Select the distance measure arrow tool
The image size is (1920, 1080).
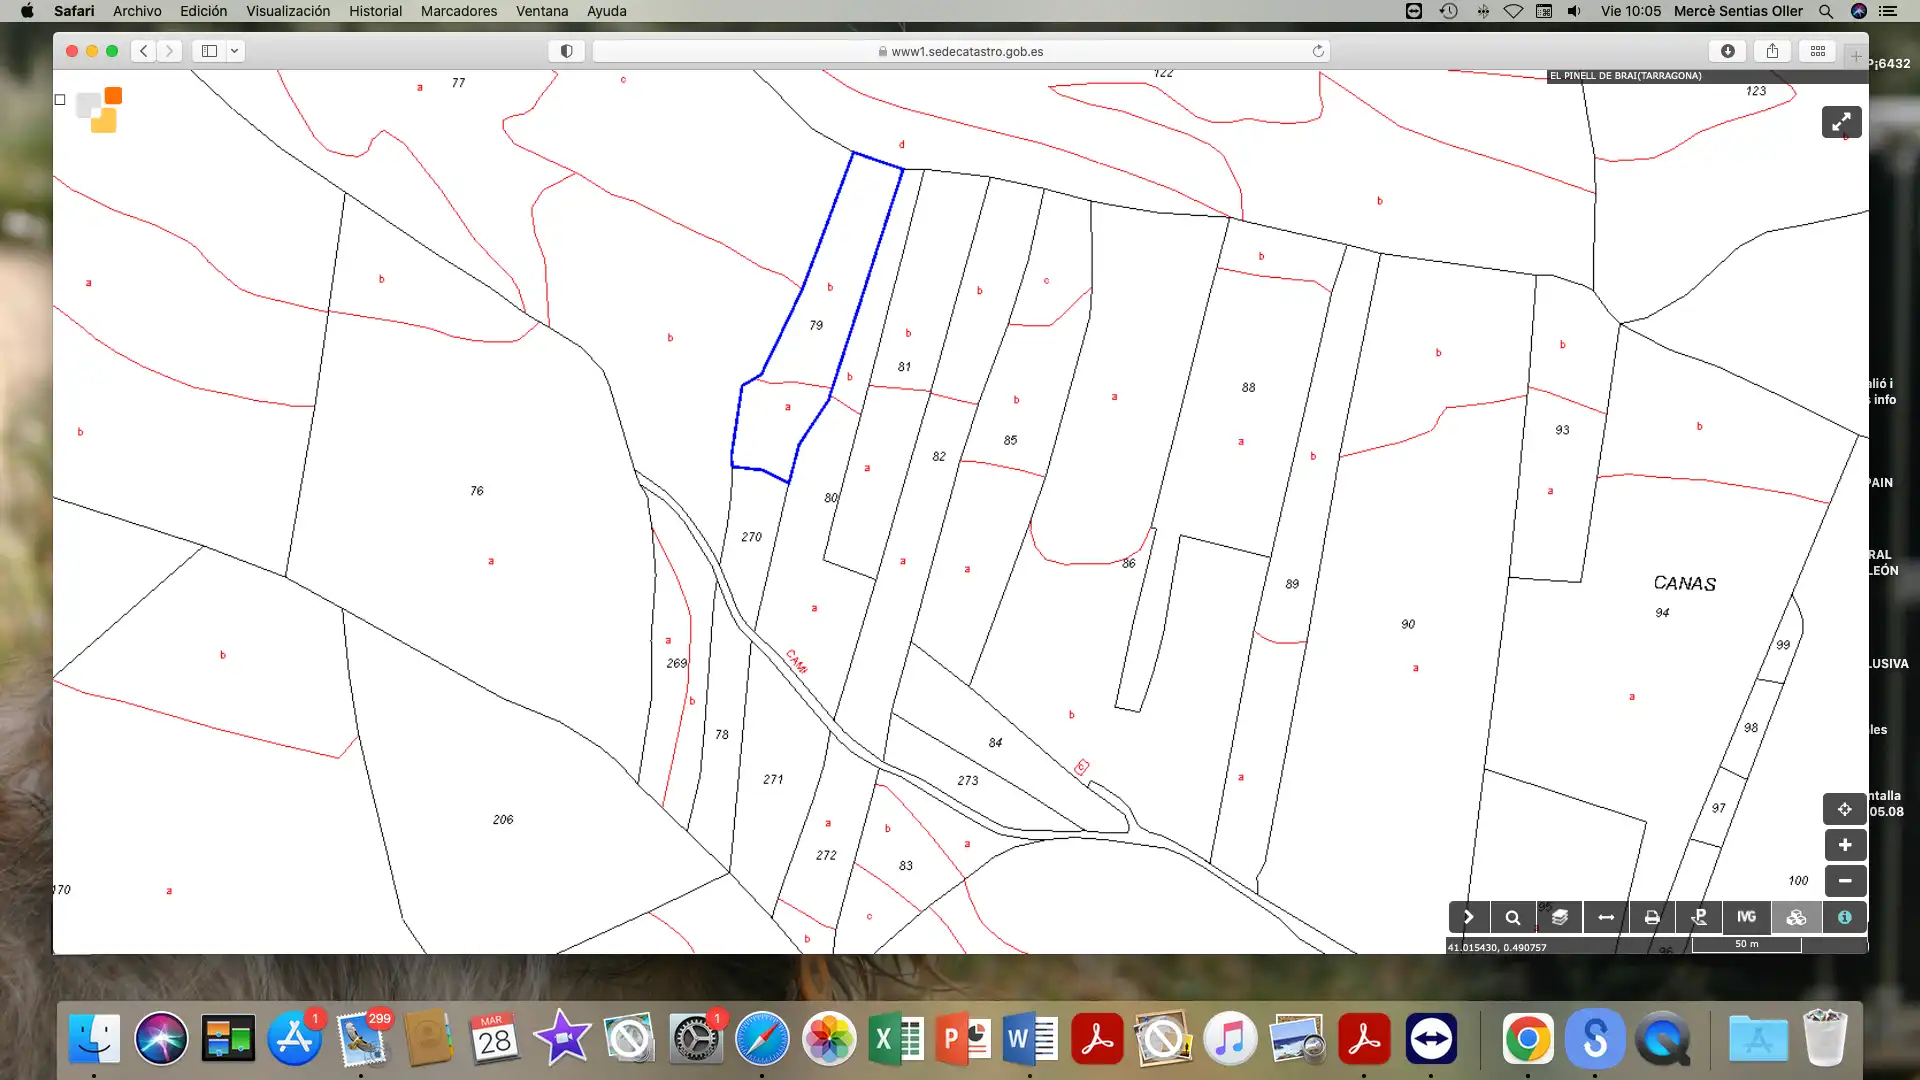click(x=1606, y=917)
